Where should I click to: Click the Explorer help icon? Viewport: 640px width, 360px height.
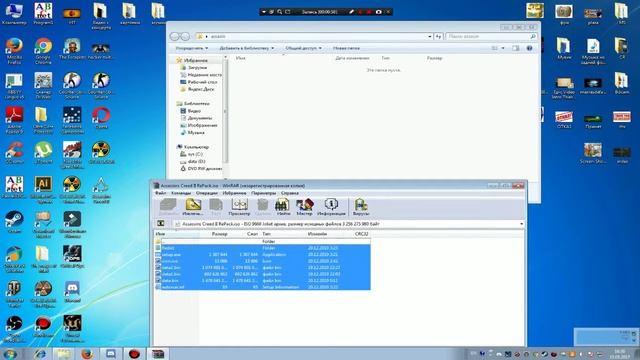tap(529, 48)
